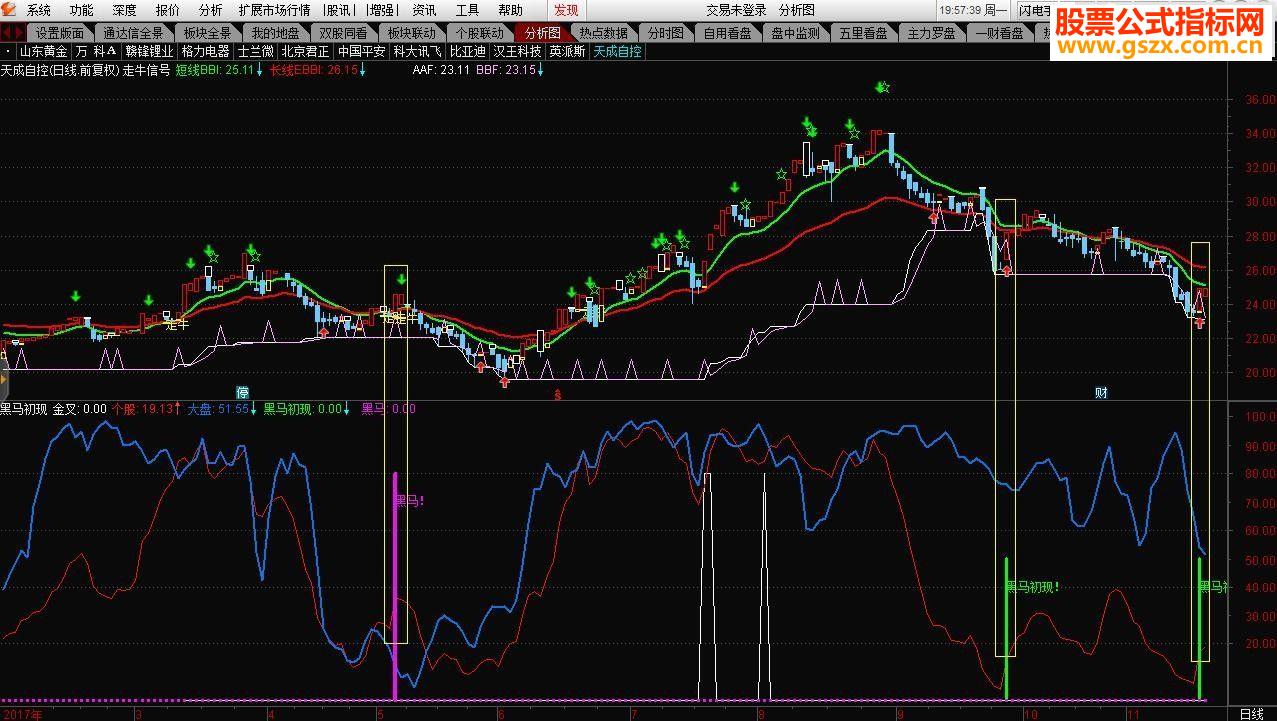1277x721 pixels.
Task: Switch to the 盘中监测 tab
Action: coord(795,32)
